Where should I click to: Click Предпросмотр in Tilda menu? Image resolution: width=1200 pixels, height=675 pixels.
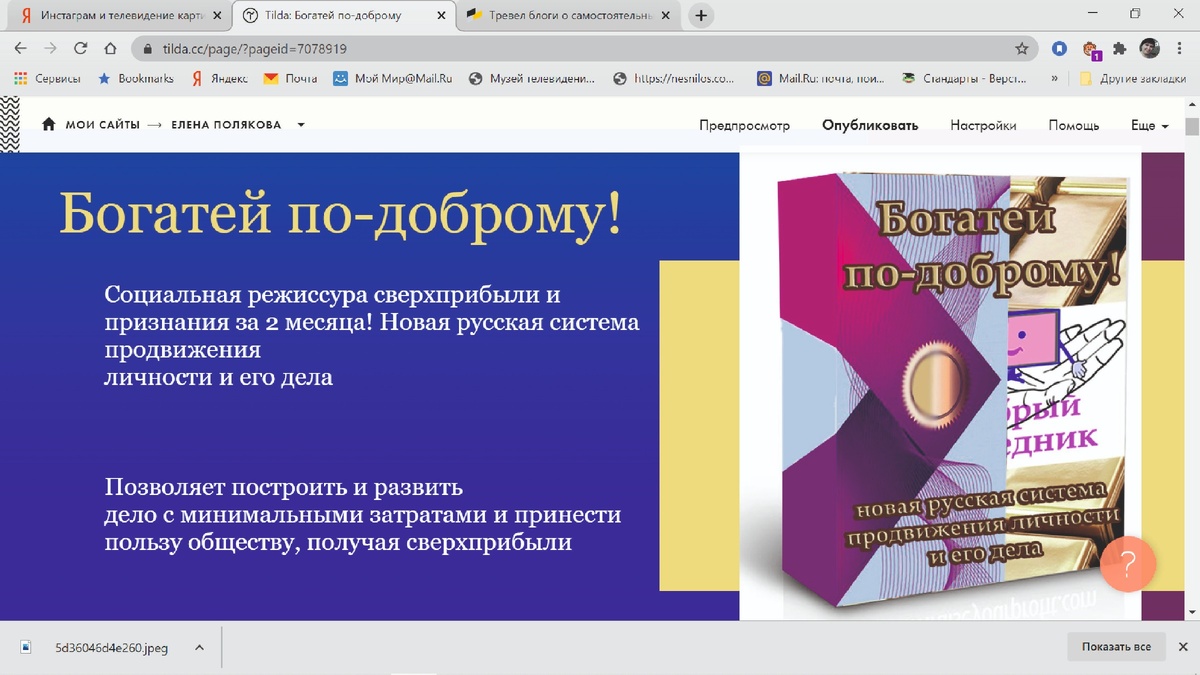pos(744,125)
